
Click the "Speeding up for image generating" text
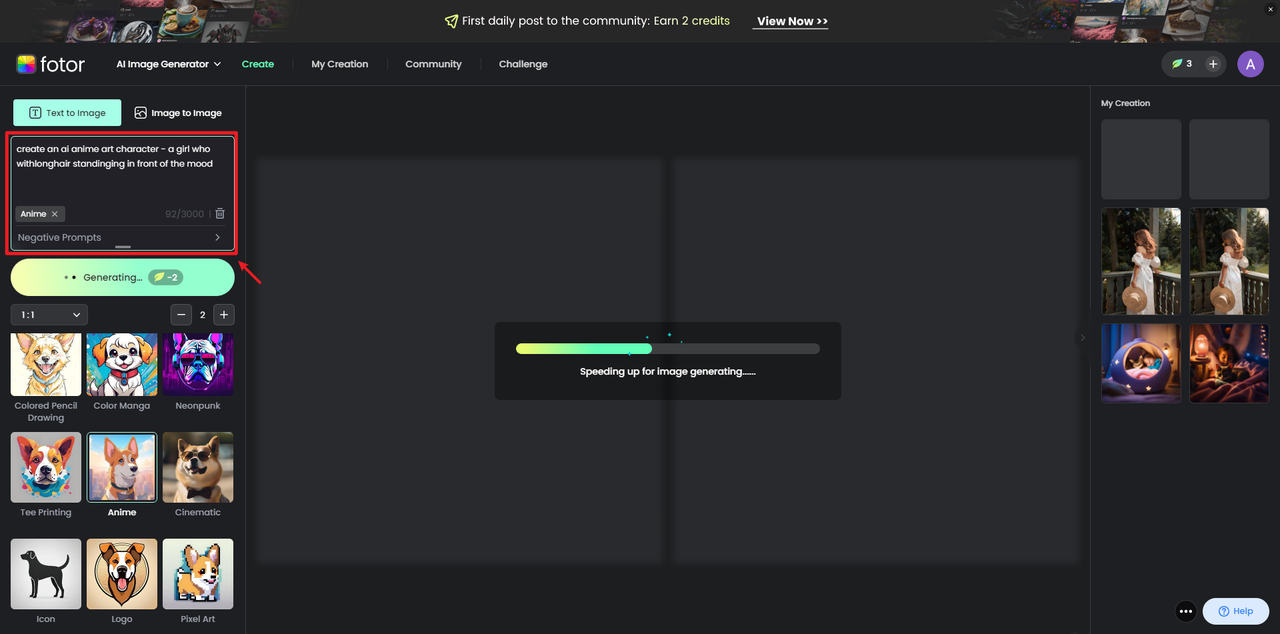[x=668, y=372]
